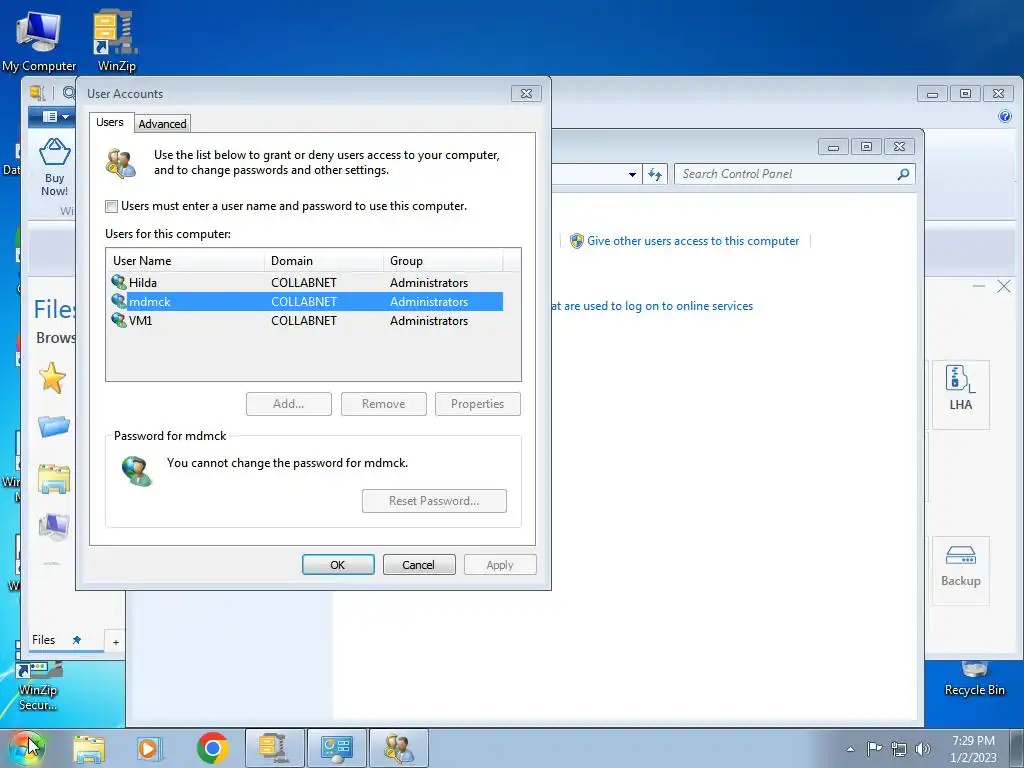
Task: Click the Show desktop strip beside the clock
Action: click(x=1017, y=748)
